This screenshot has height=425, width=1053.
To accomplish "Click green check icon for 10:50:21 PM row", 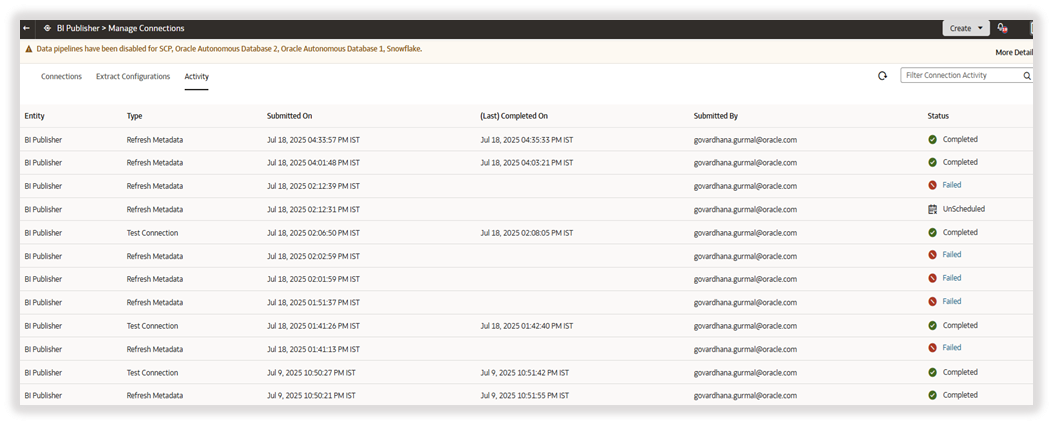I will tap(932, 395).
